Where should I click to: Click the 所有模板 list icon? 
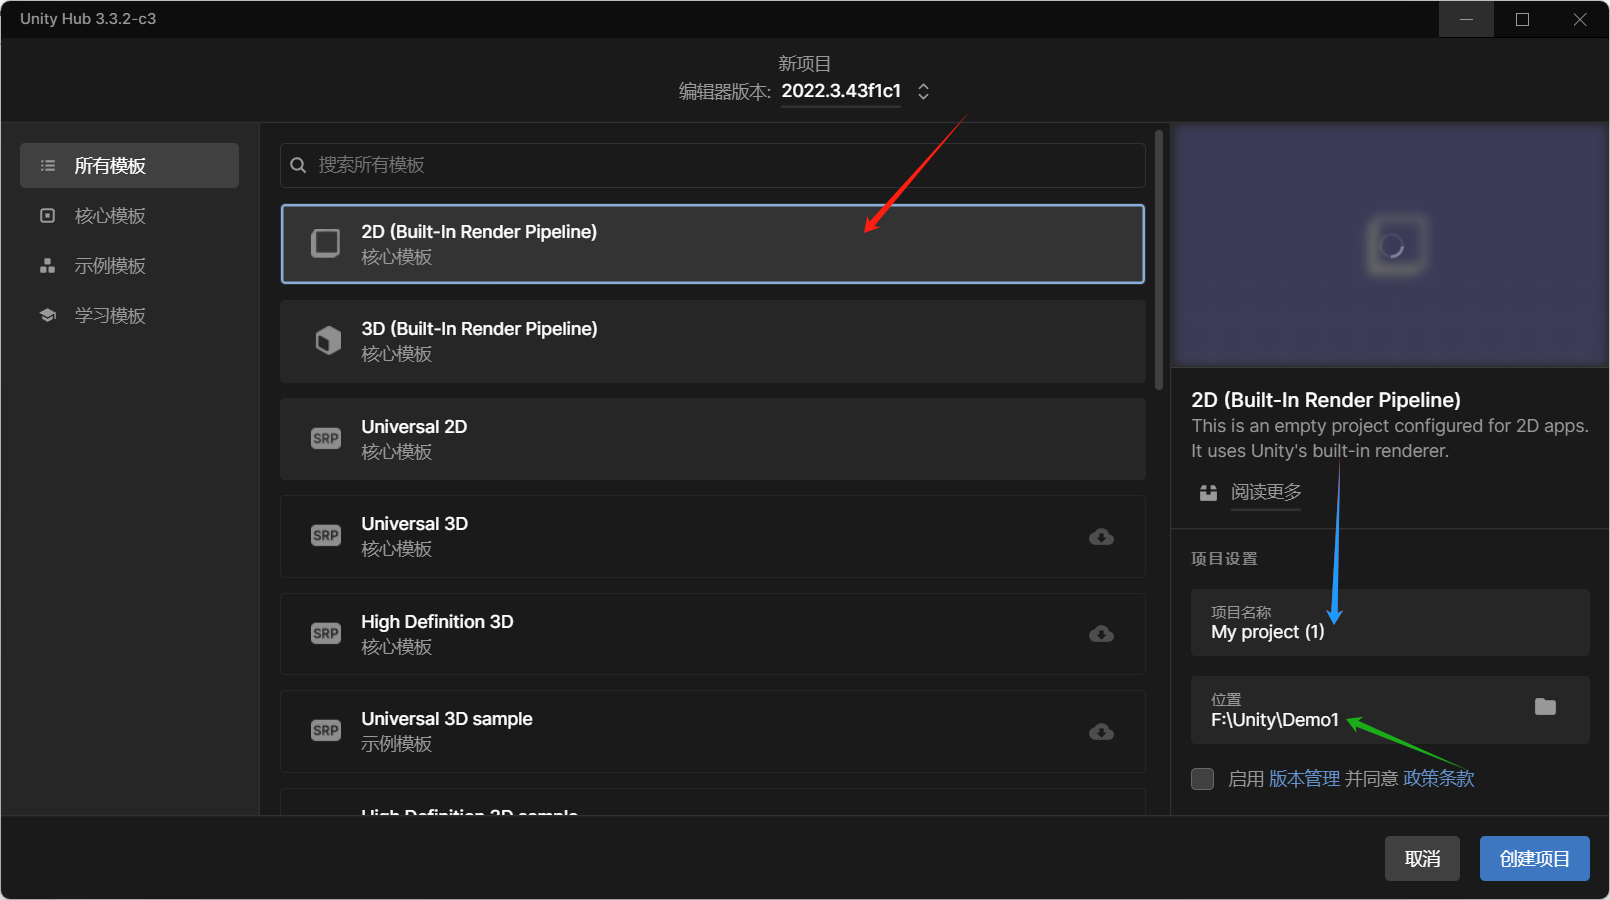[x=47, y=165]
